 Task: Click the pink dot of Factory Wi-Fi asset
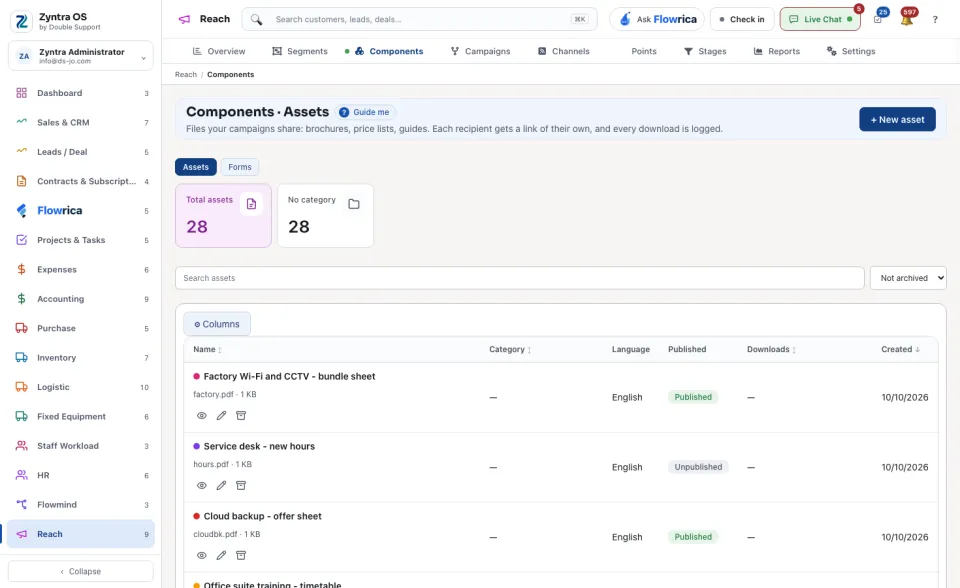pos(197,377)
